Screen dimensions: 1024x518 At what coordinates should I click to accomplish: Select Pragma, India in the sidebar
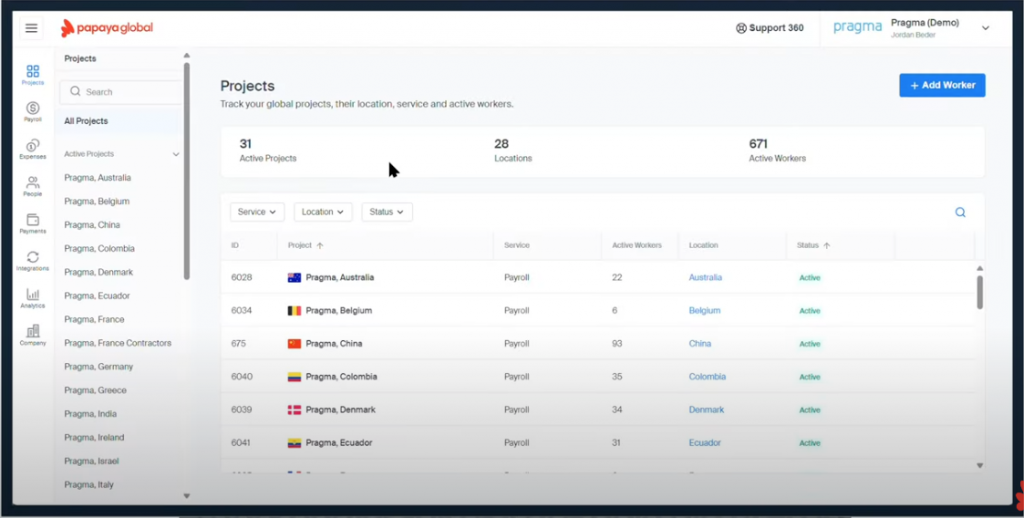91,413
